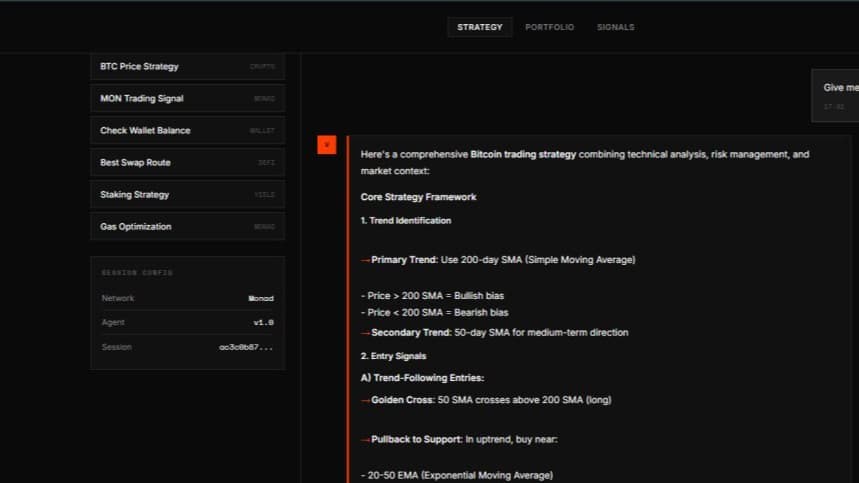Viewport: 859px width, 483px height.
Task: Go to the Signals tab
Action: [x=615, y=27]
